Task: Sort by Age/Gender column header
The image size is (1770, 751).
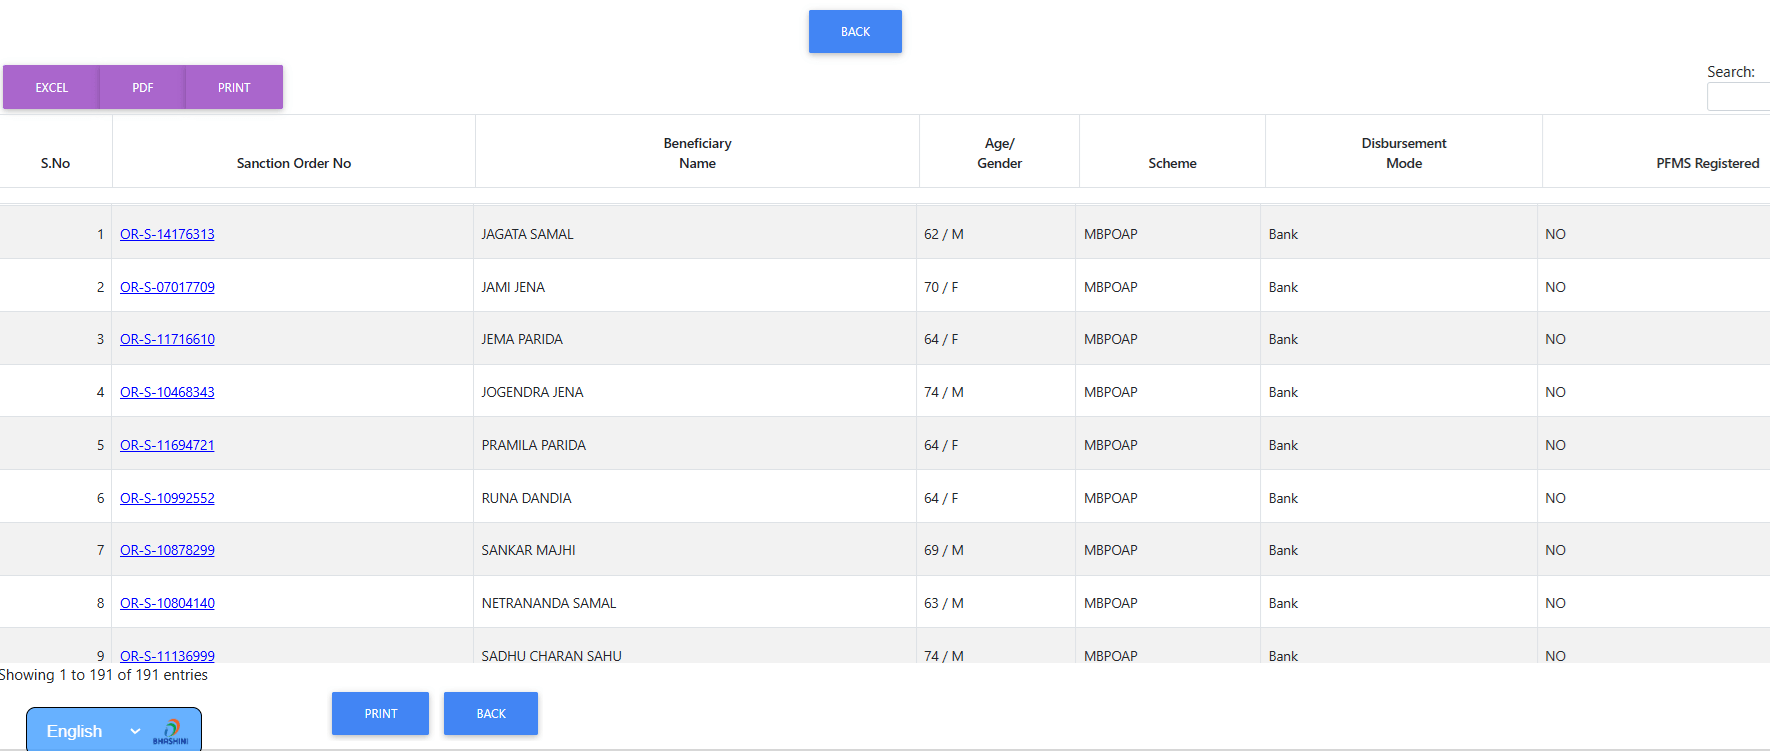Action: coord(999,153)
